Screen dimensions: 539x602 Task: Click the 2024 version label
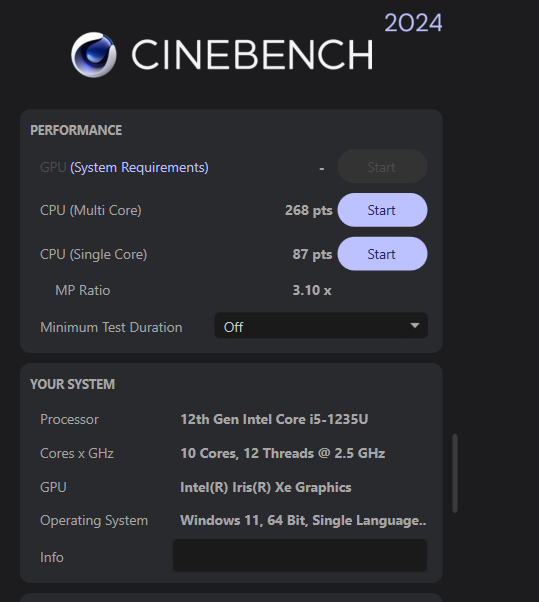point(413,23)
